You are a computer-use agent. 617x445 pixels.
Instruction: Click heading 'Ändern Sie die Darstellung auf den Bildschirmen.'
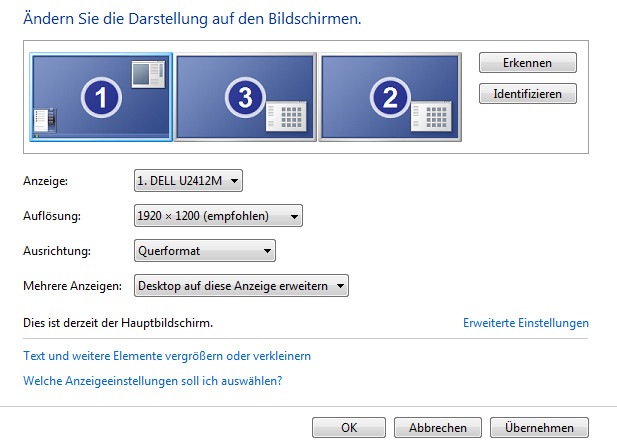pos(192,18)
